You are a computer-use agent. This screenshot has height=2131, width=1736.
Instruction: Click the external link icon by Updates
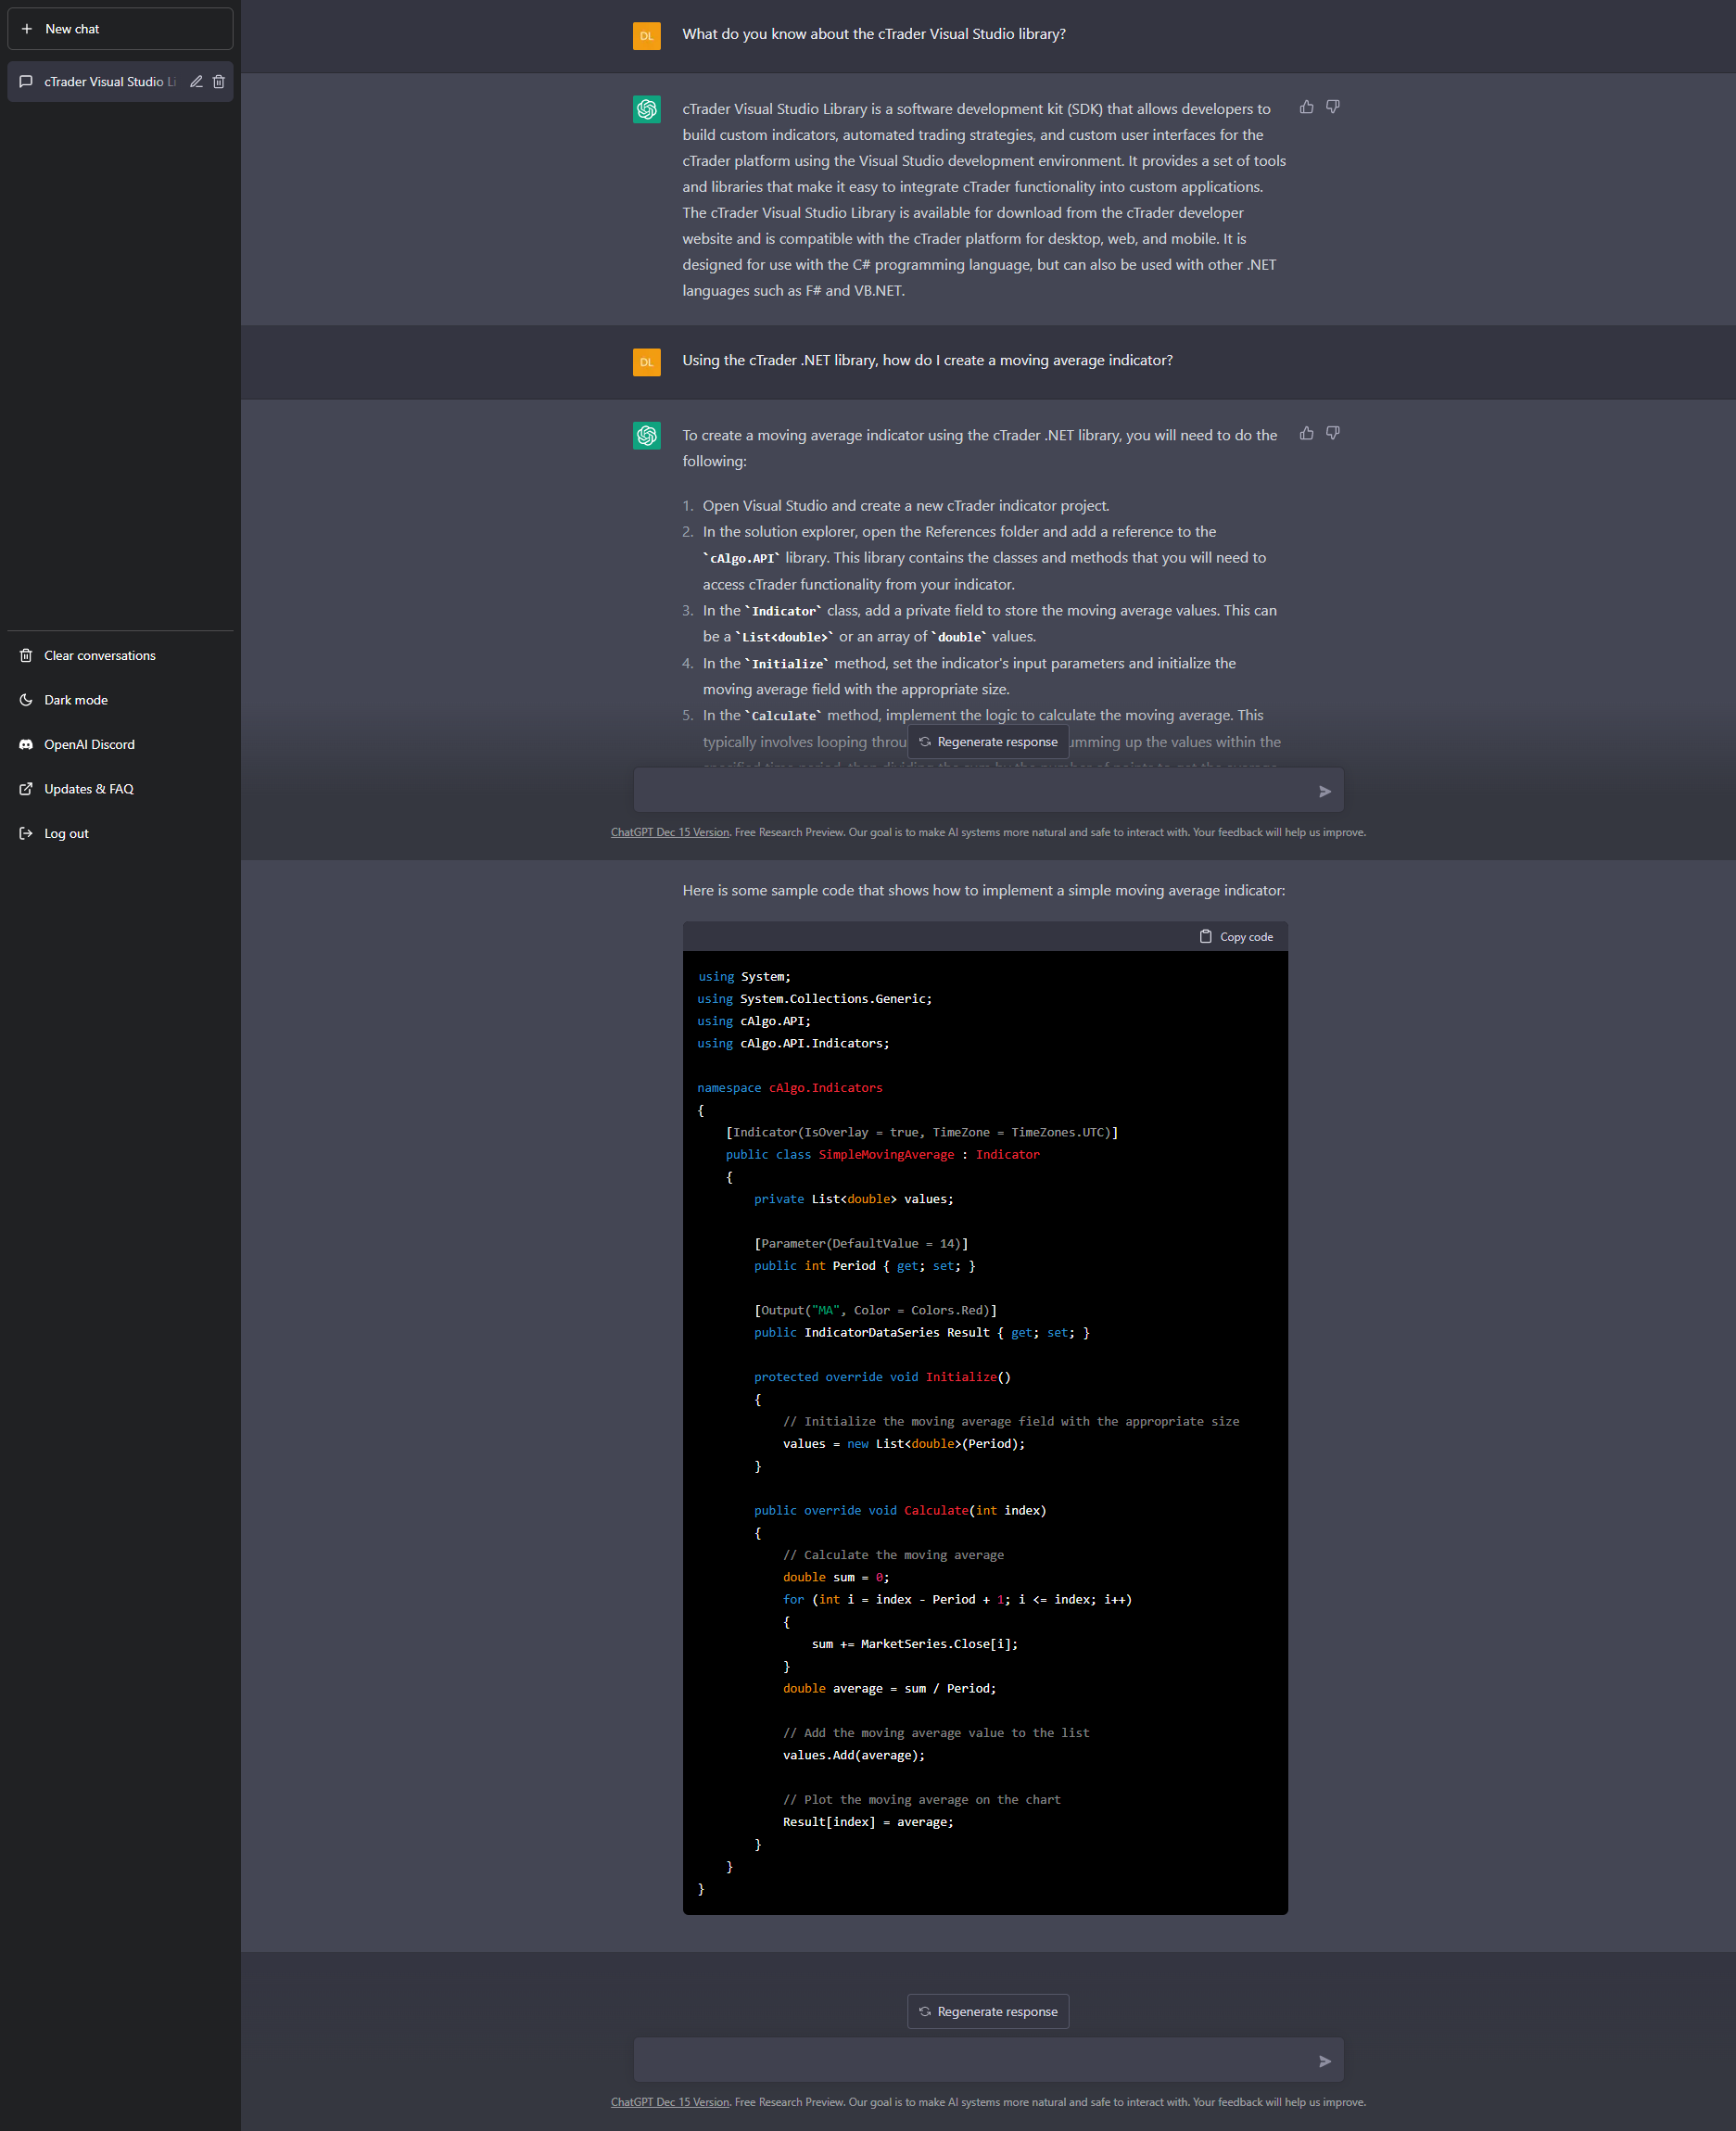point(26,789)
